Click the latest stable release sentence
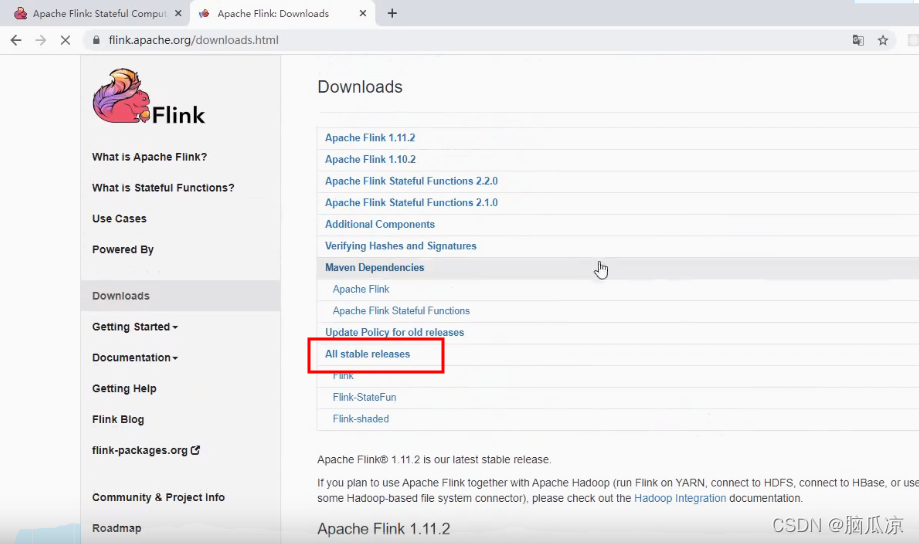The width and height of the screenshot is (919, 544). click(434, 460)
